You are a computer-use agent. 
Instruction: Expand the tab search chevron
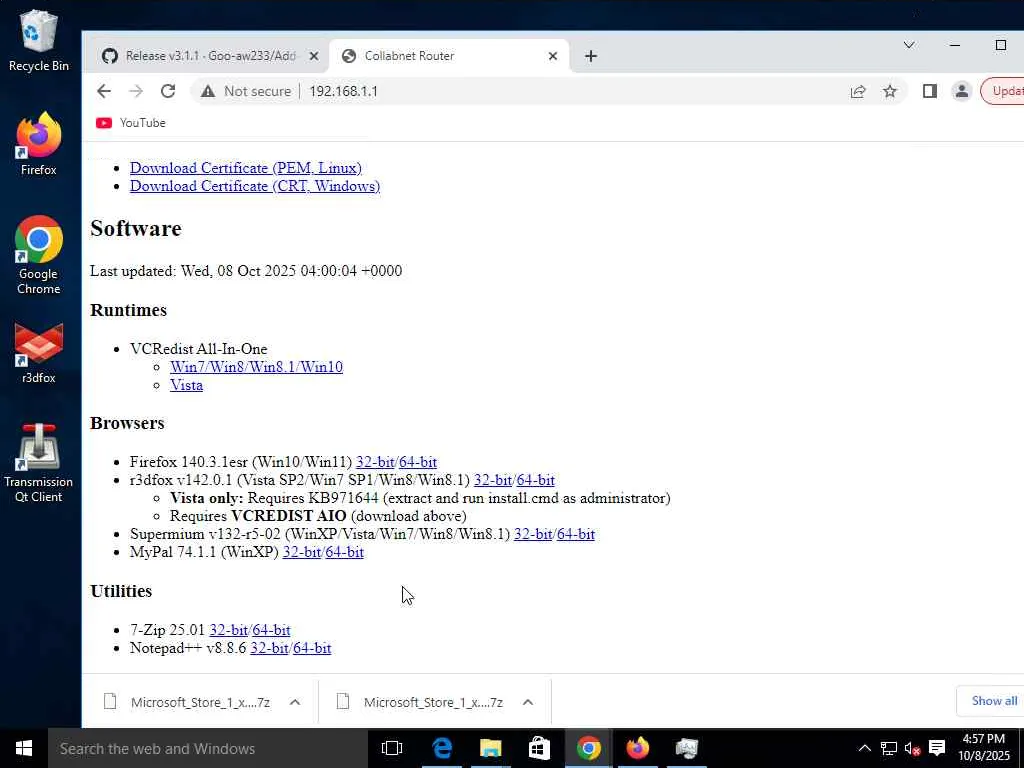908,45
